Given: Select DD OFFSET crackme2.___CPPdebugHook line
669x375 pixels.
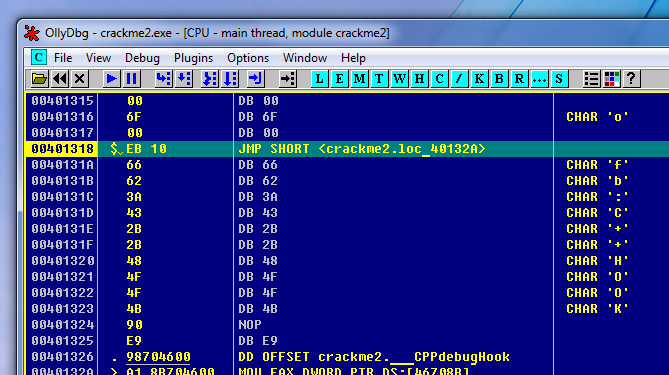Looking at the screenshot, I should coord(374,357).
